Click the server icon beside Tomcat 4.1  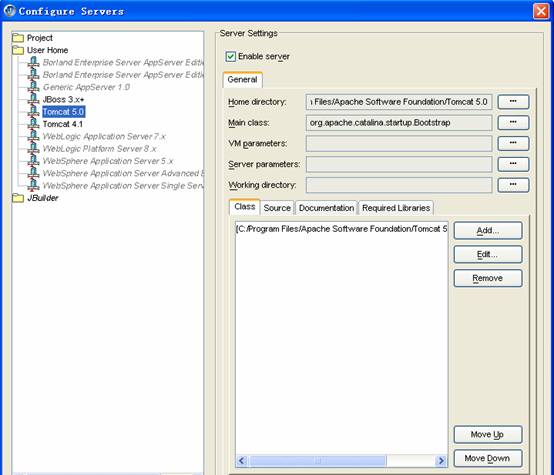tap(34, 124)
